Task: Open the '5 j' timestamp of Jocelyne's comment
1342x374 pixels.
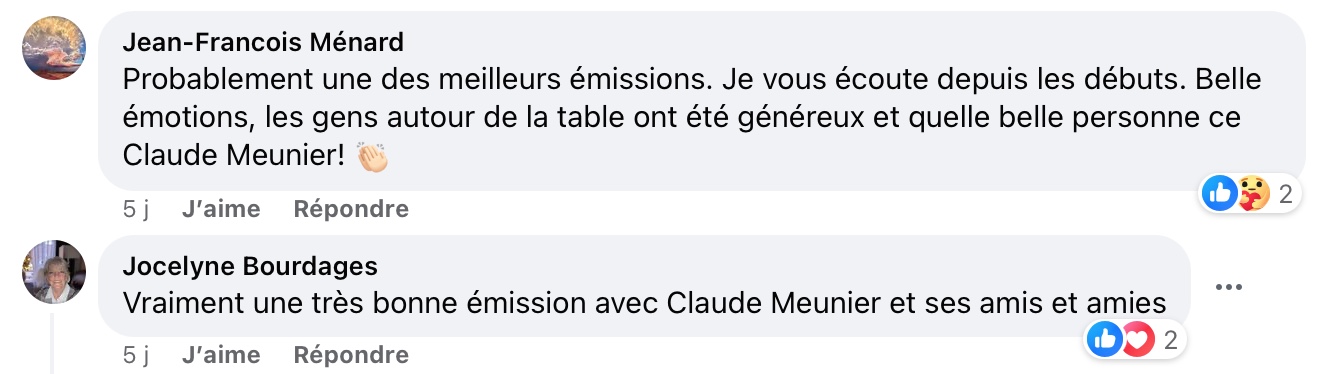Action: click(x=136, y=355)
